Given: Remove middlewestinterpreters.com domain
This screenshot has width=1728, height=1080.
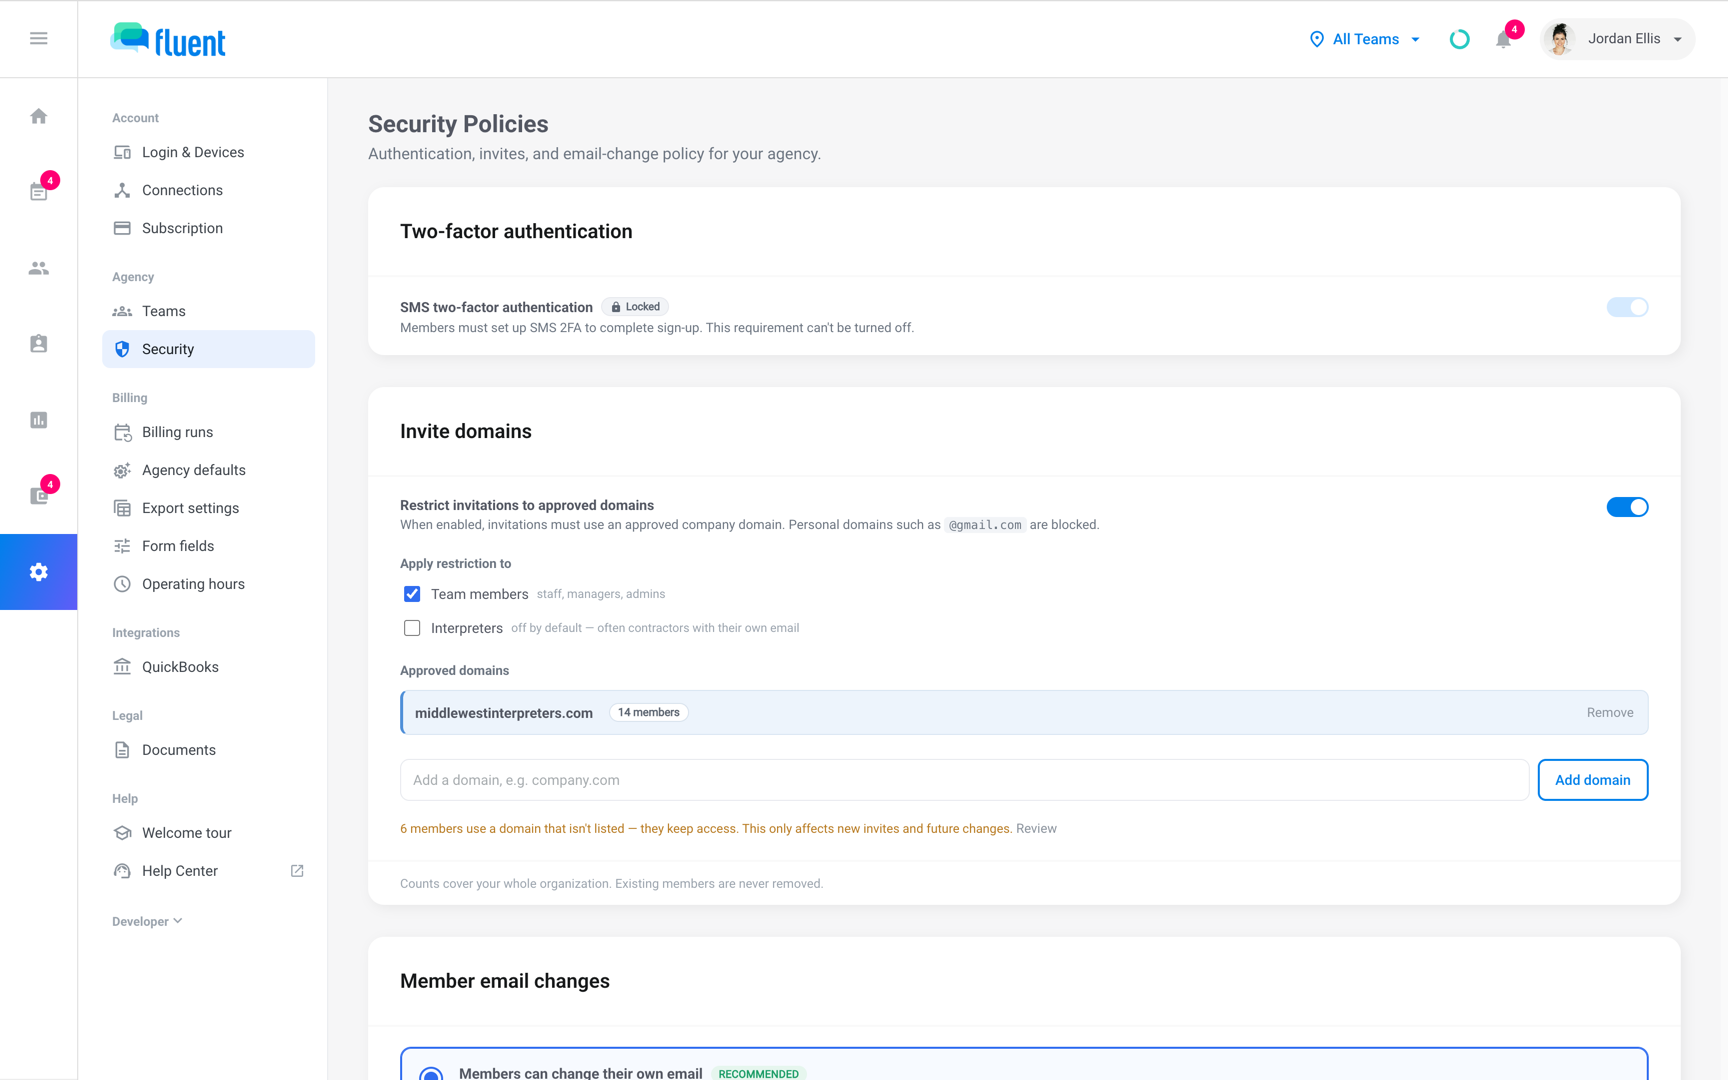Looking at the screenshot, I should pyautogui.click(x=1609, y=713).
